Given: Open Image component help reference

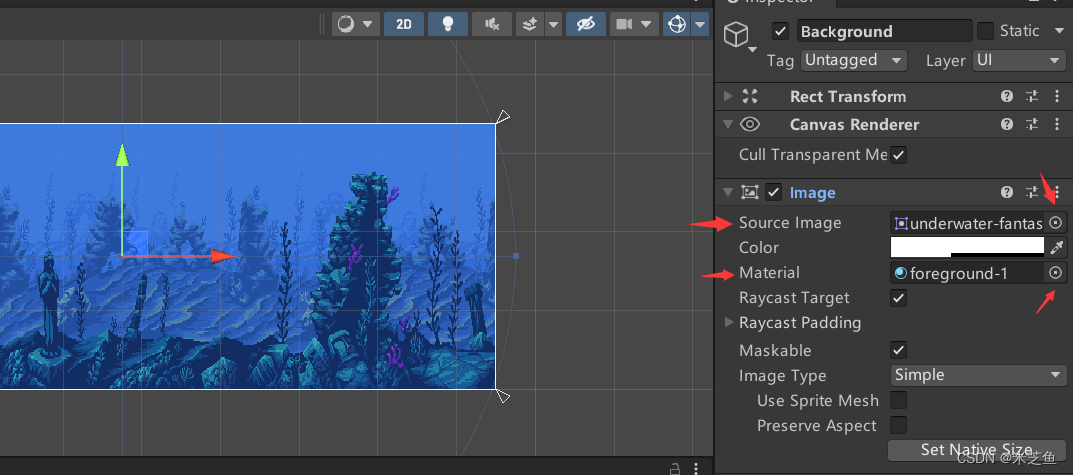Looking at the screenshot, I should click(1007, 192).
